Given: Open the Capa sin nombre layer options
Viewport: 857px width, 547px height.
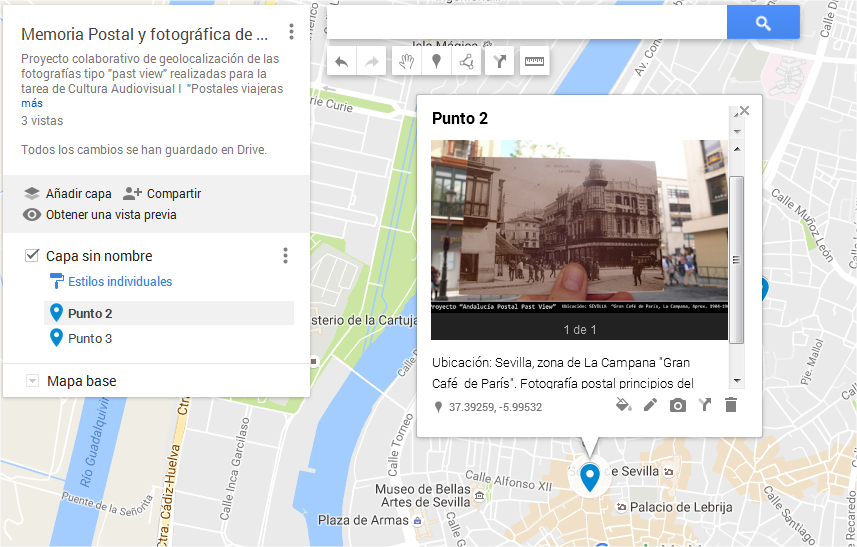Looking at the screenshot, I should pyautogui.click(x=285, y=255).
